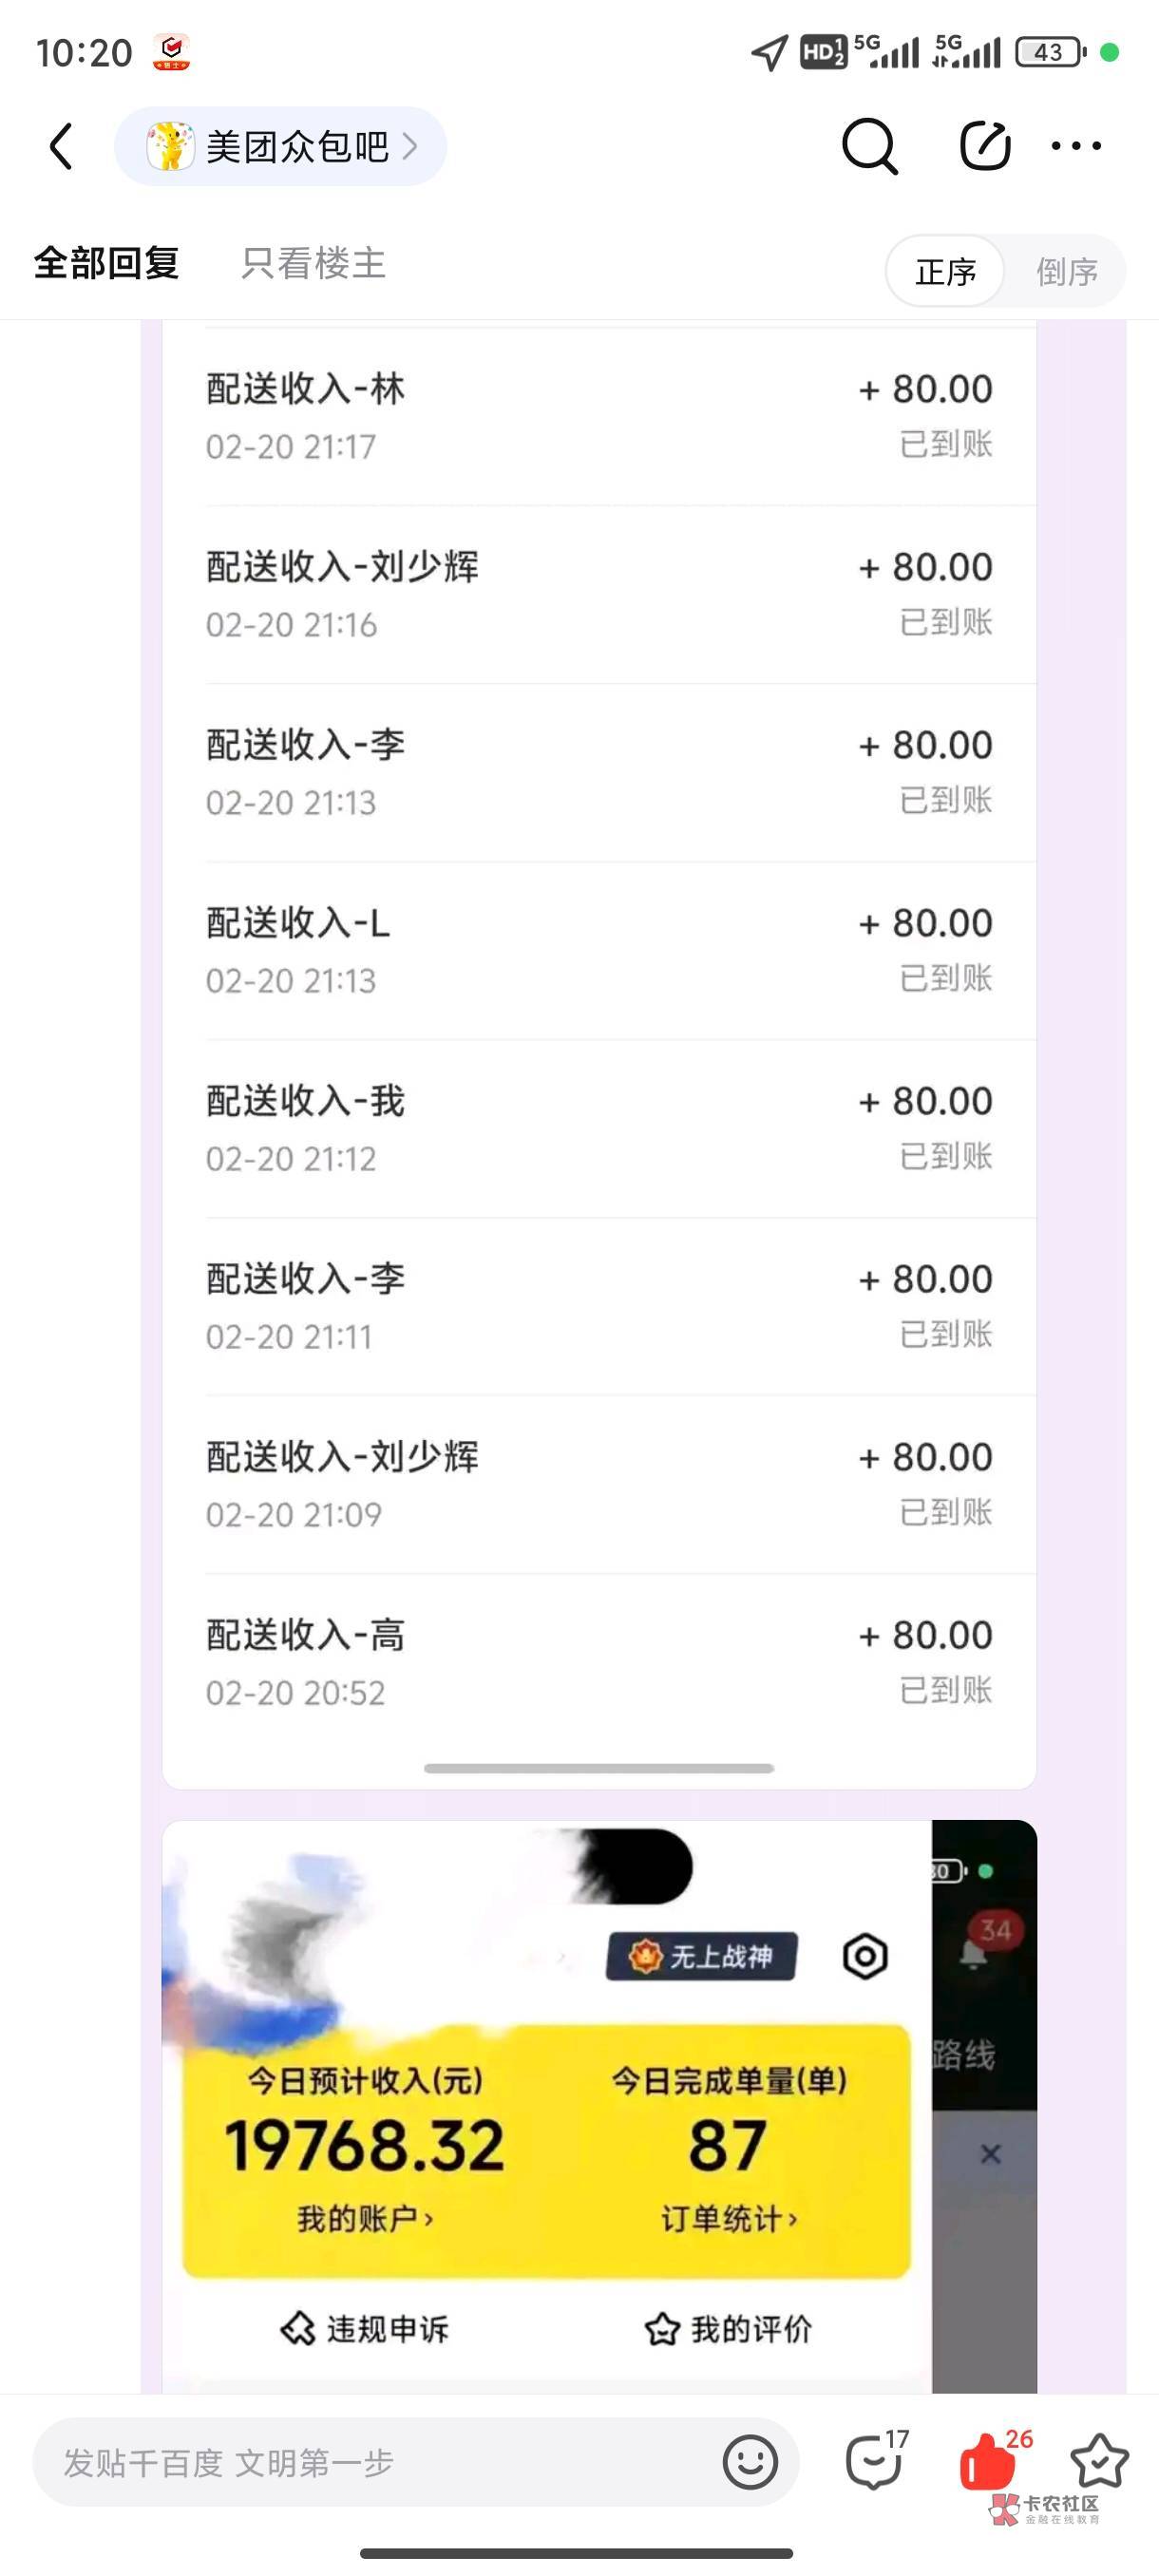Open the three-dot more menu

point(1076,147)
